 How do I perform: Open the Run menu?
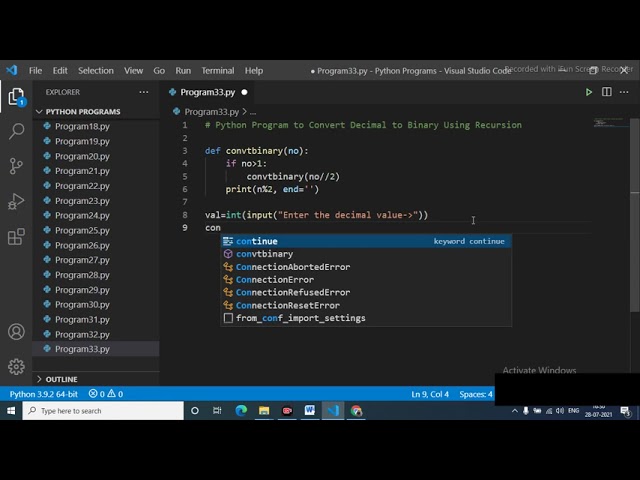(183, 71)
